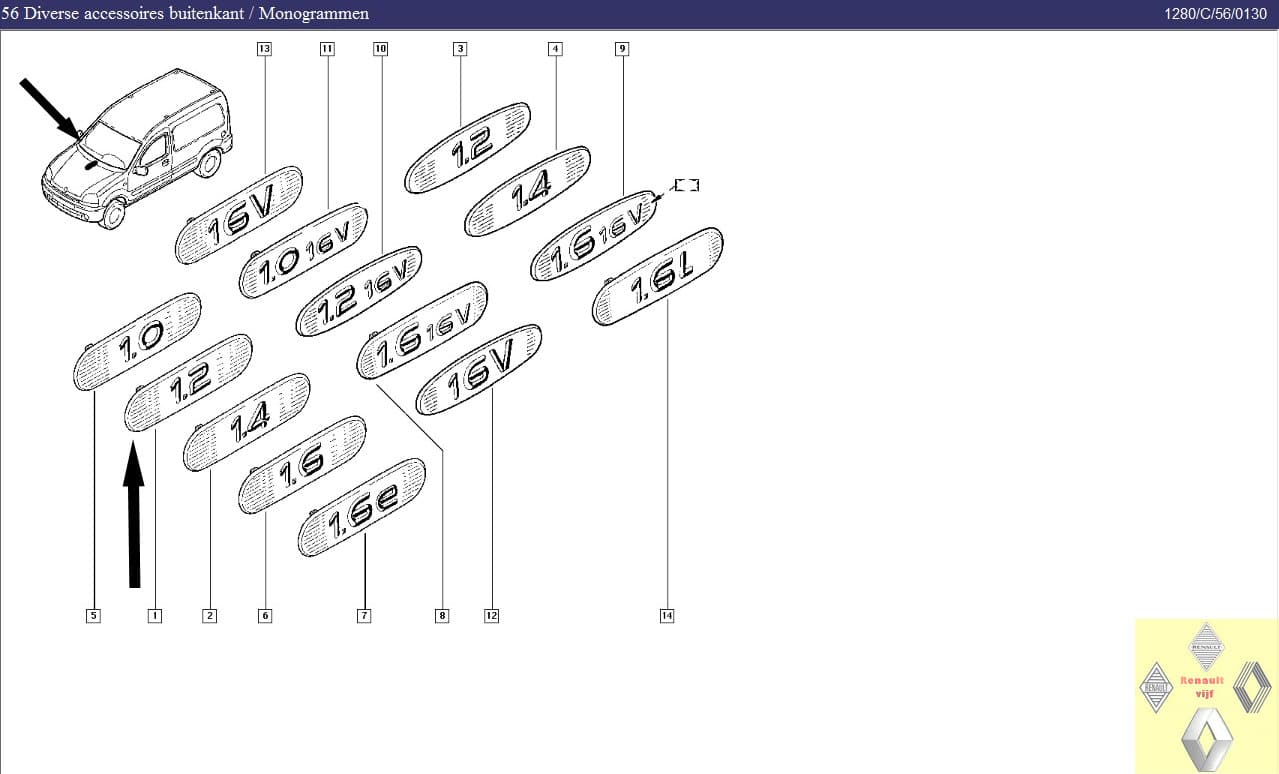Click callout number 13 above the 16V badge
Viewport: 1279px width, 774px height.
264,49
